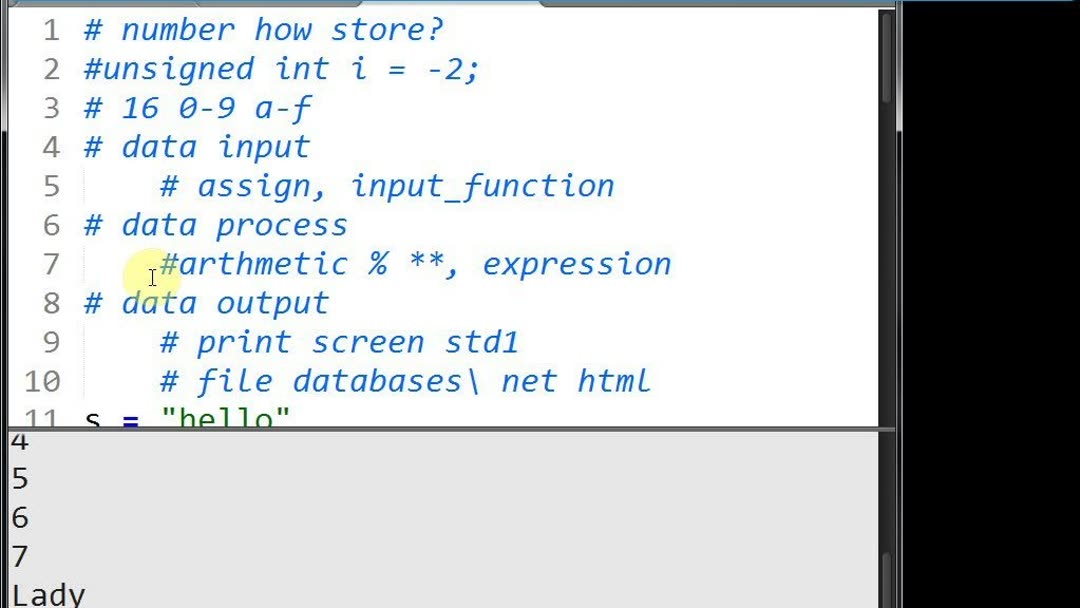Image resolution: width=1080 pixels, height=608 pixels.
Task: Click line number 5 in the gutter
Action: coord(50,186)
